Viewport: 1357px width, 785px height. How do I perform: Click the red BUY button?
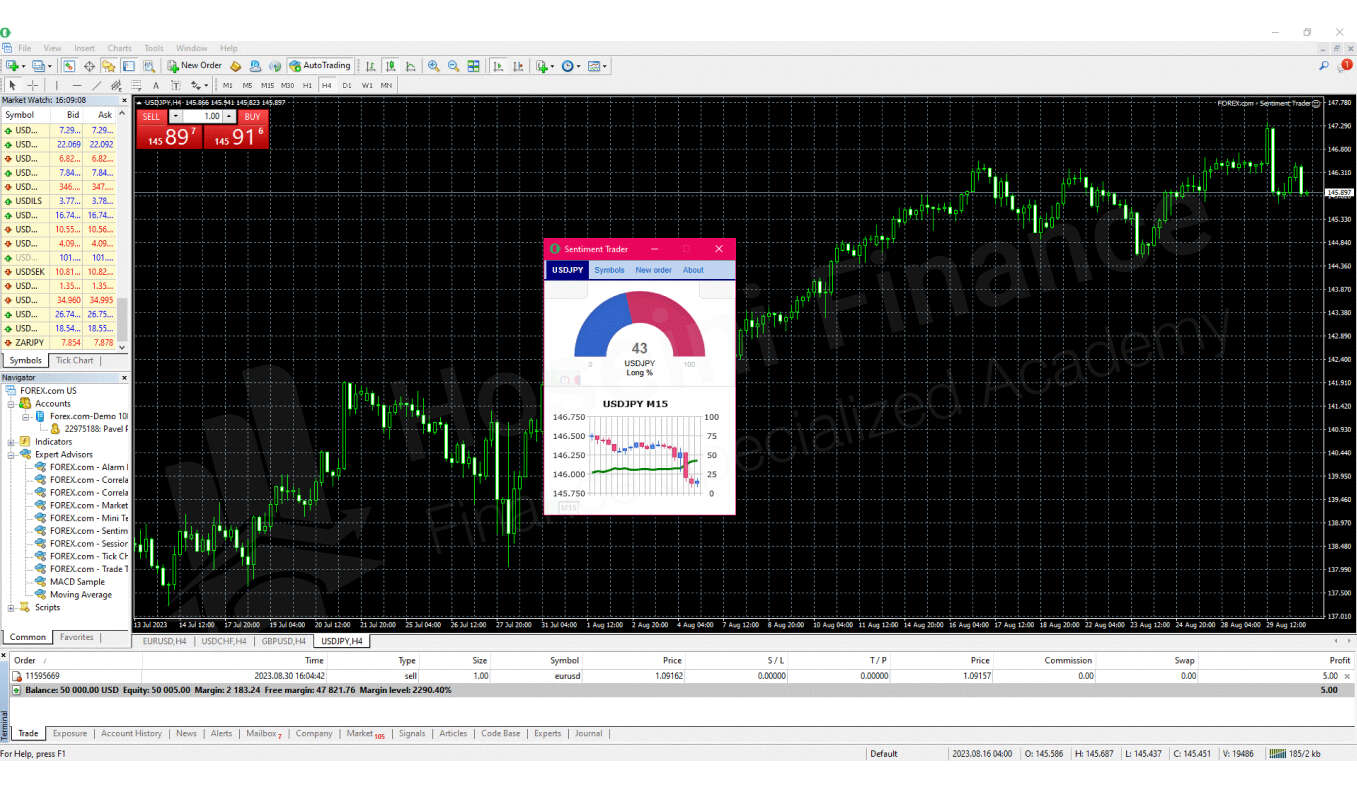pos(252,116)
